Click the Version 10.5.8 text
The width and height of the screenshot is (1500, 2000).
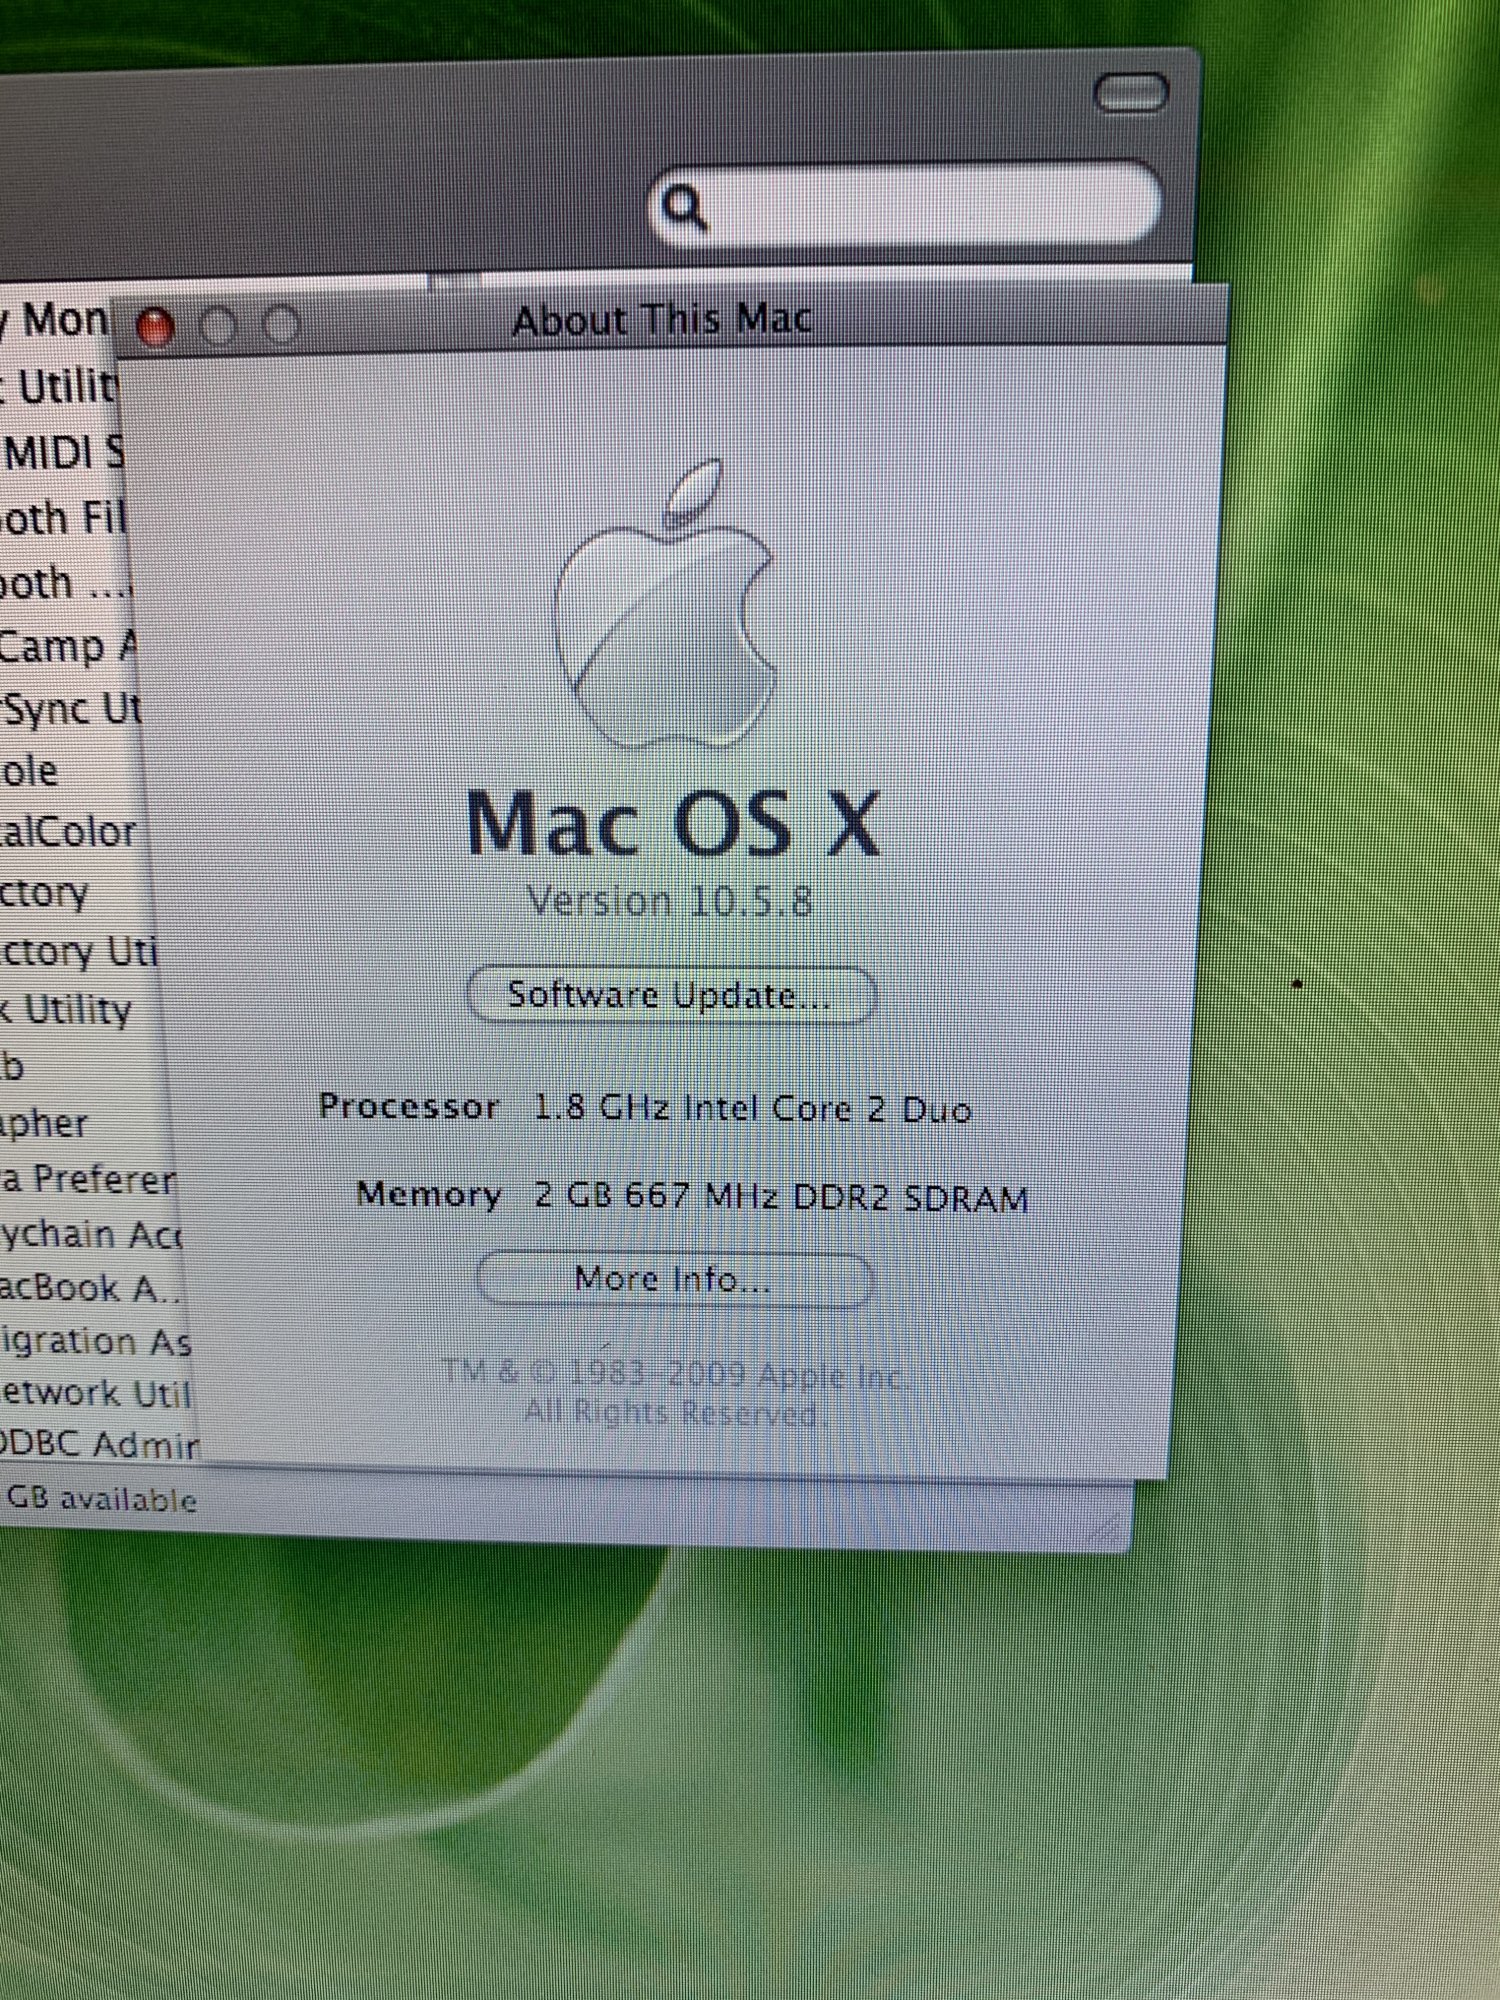click(x=670, y=902)
